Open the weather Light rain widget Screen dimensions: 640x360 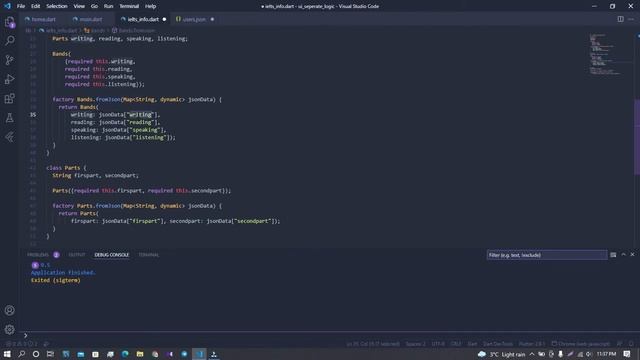(502, 354)
